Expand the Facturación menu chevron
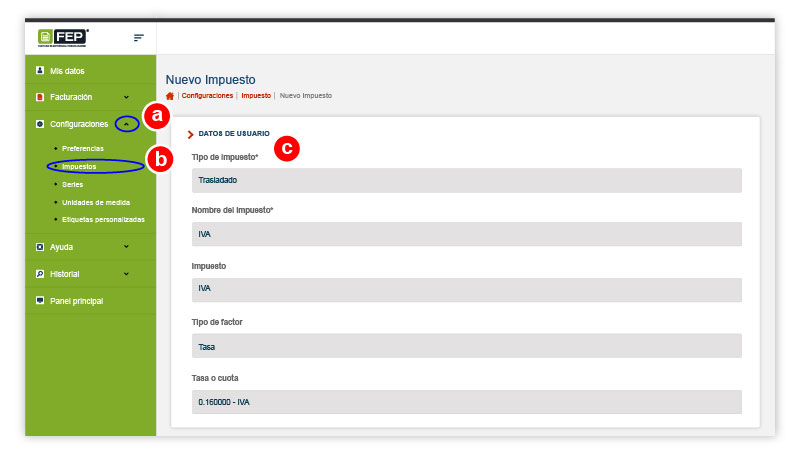Viewport: 800px width, 450px height. (127, 97)
